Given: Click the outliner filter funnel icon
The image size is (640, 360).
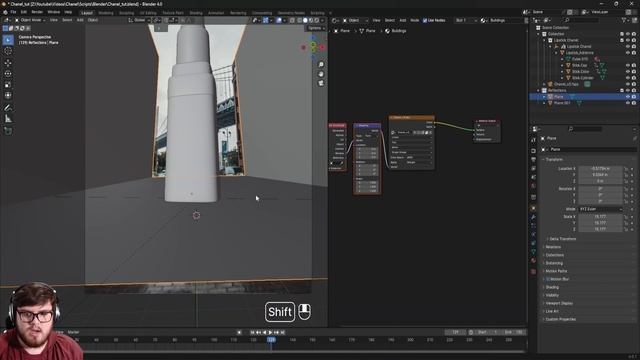Looking at the screenshot, I should click(624, 20).
